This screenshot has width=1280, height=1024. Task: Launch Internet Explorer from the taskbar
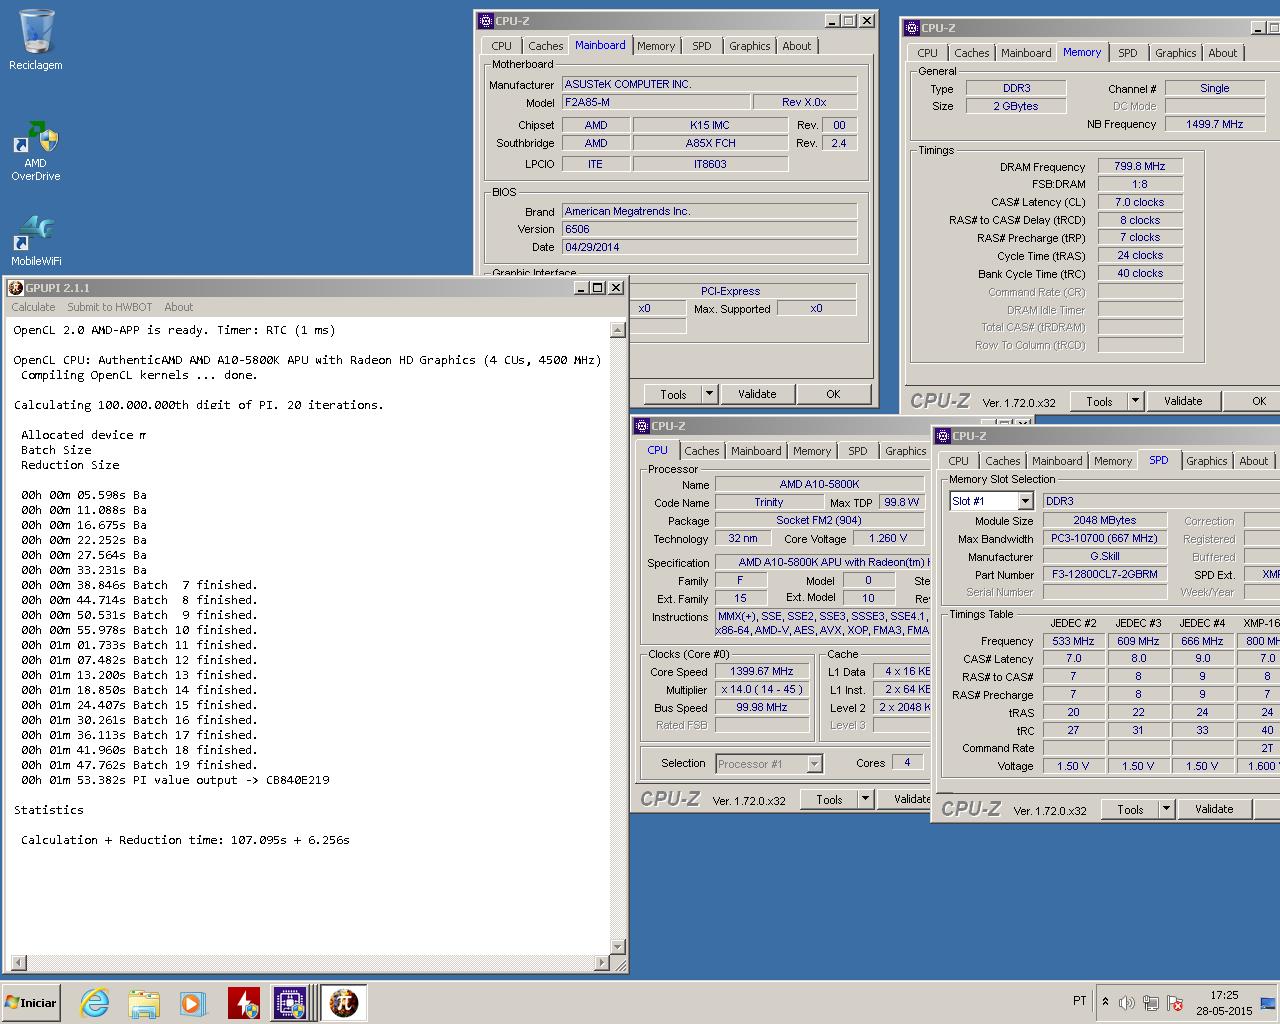(95, 1003)
